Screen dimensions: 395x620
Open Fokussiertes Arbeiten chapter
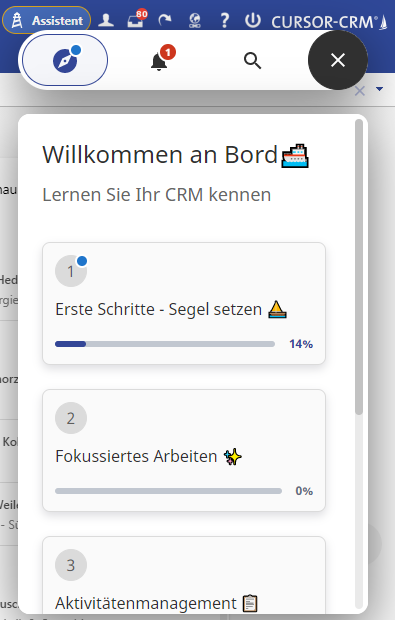[x=184, y=450]
